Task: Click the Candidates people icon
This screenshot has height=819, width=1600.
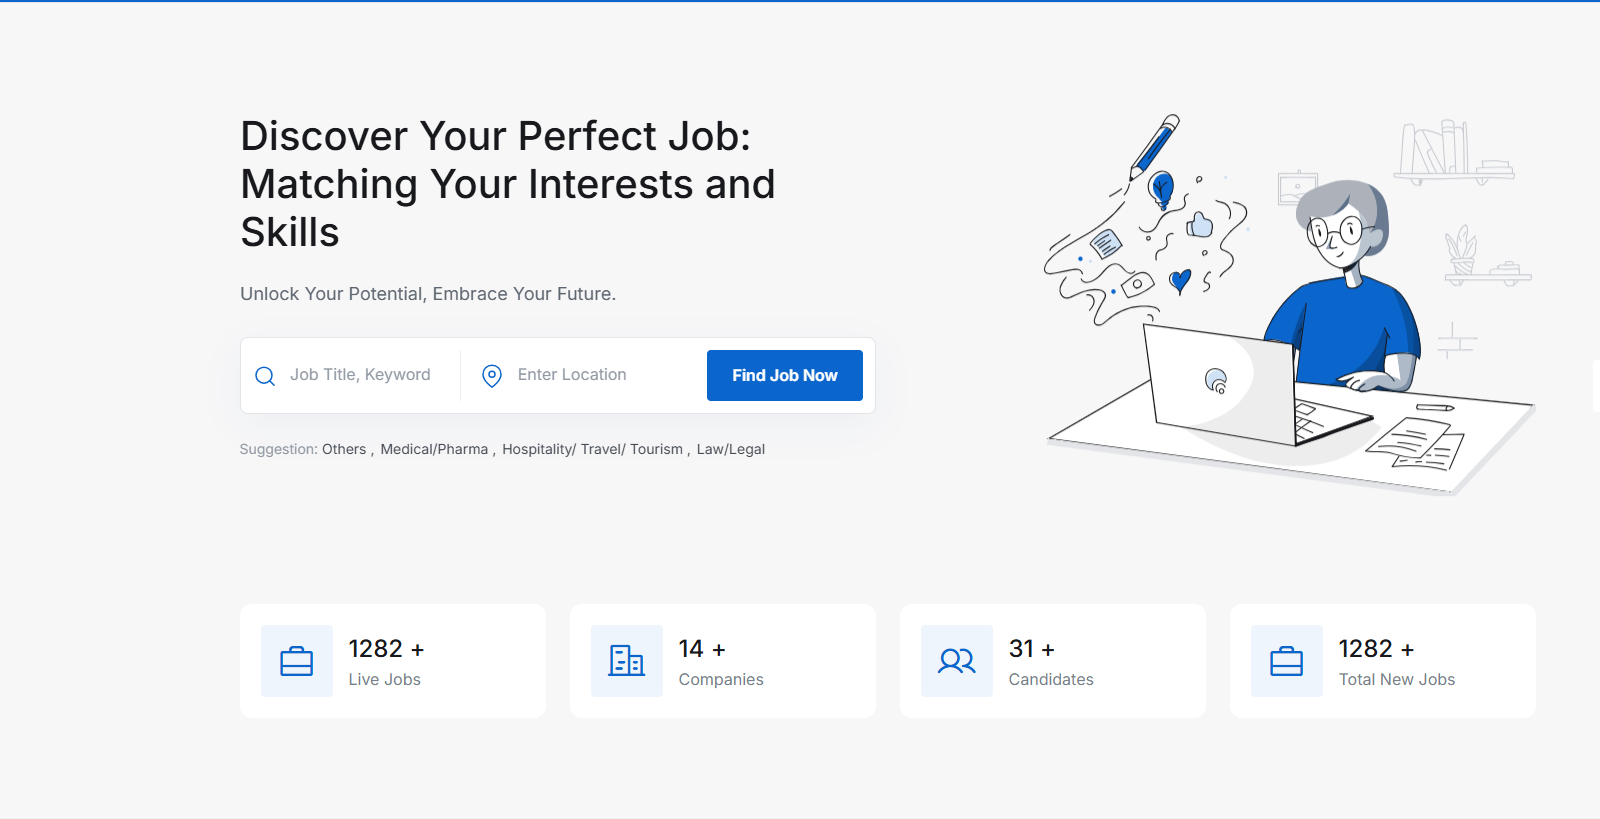Action: pos(957,661)
